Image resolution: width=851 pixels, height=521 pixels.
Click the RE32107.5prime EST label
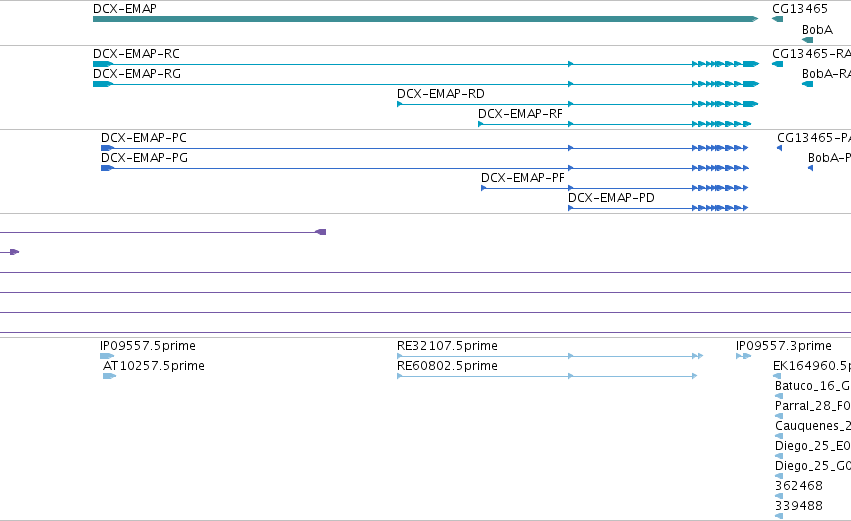coord(447,346)
